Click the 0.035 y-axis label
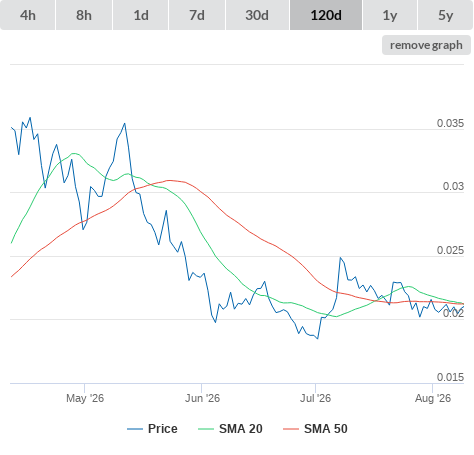Image resolution: width=474 pixels, height=455 pixels. [x=450, y=123]
